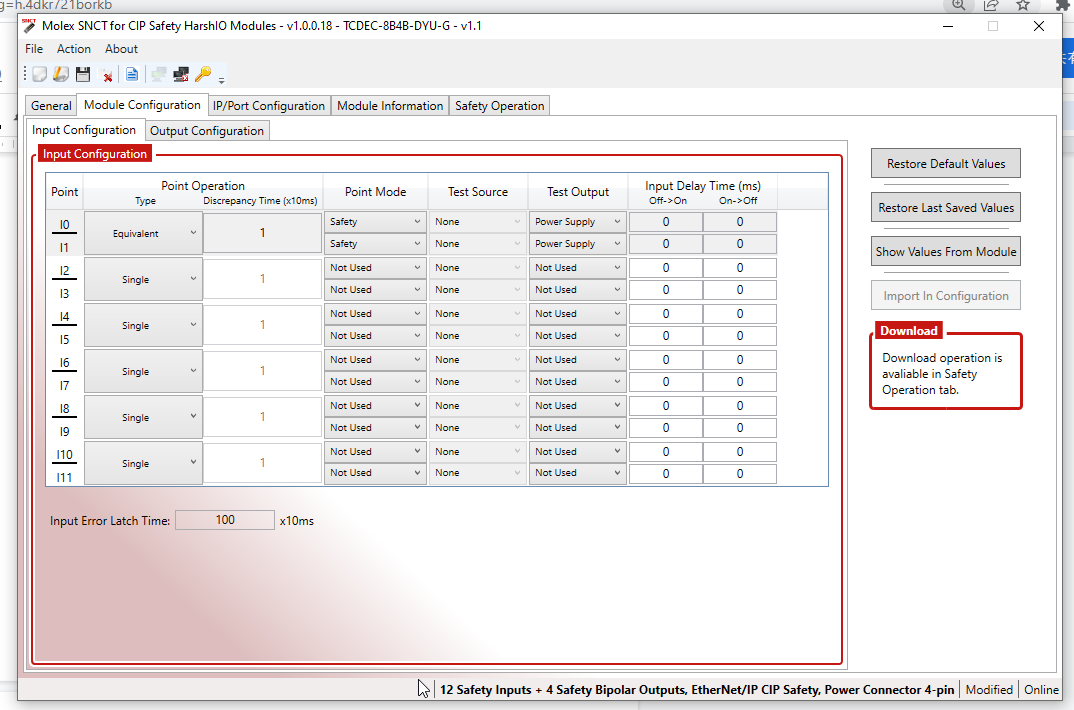Click the zoom magnifier in the browser behind
This screenshot has width=1074, height=710.
(959, 5)
